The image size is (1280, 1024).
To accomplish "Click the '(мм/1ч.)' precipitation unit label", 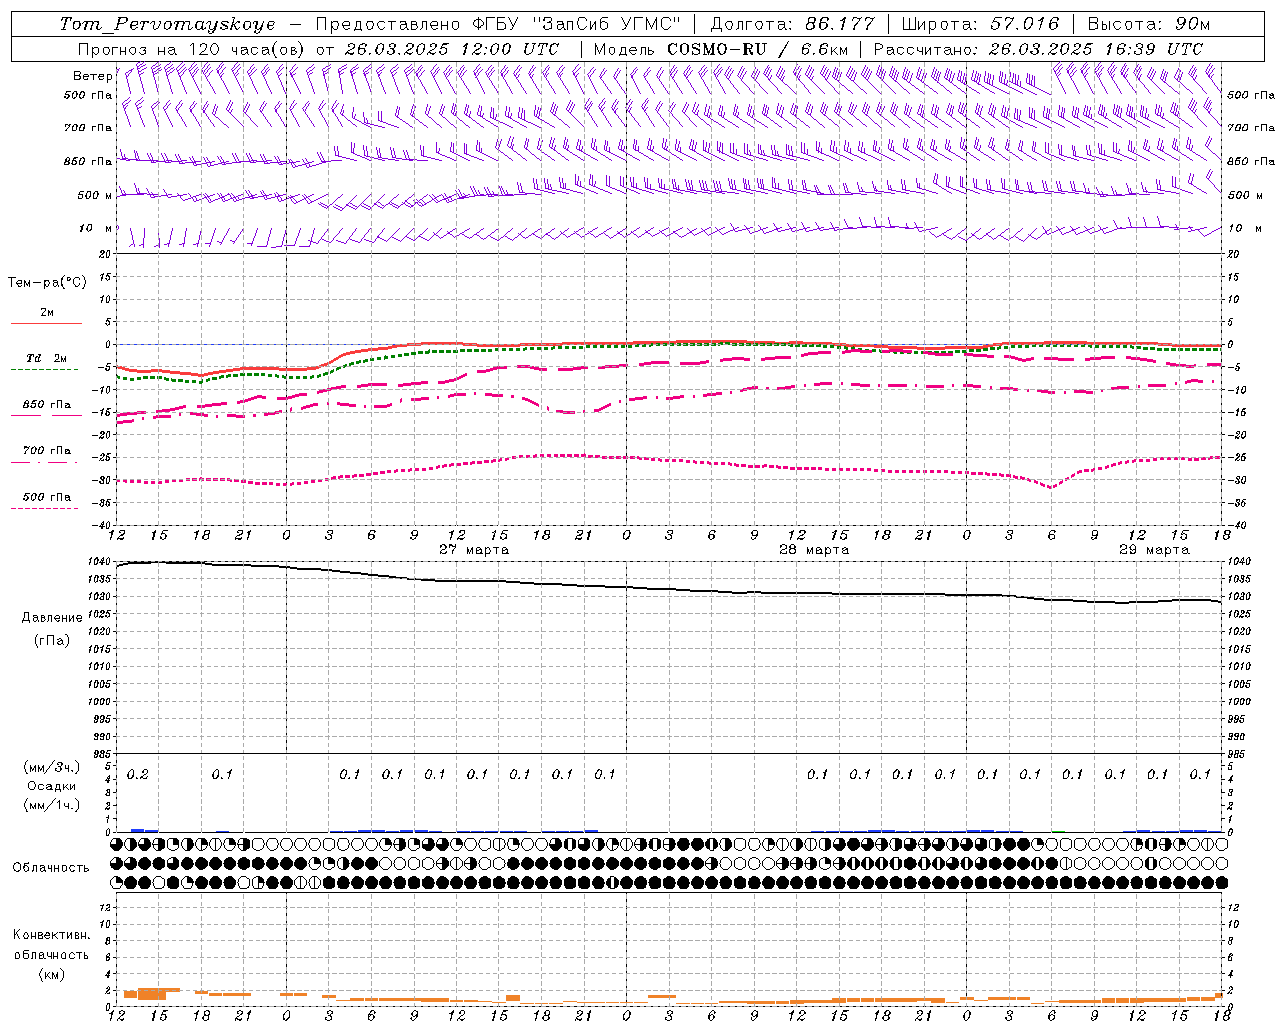I will (52, 805).
